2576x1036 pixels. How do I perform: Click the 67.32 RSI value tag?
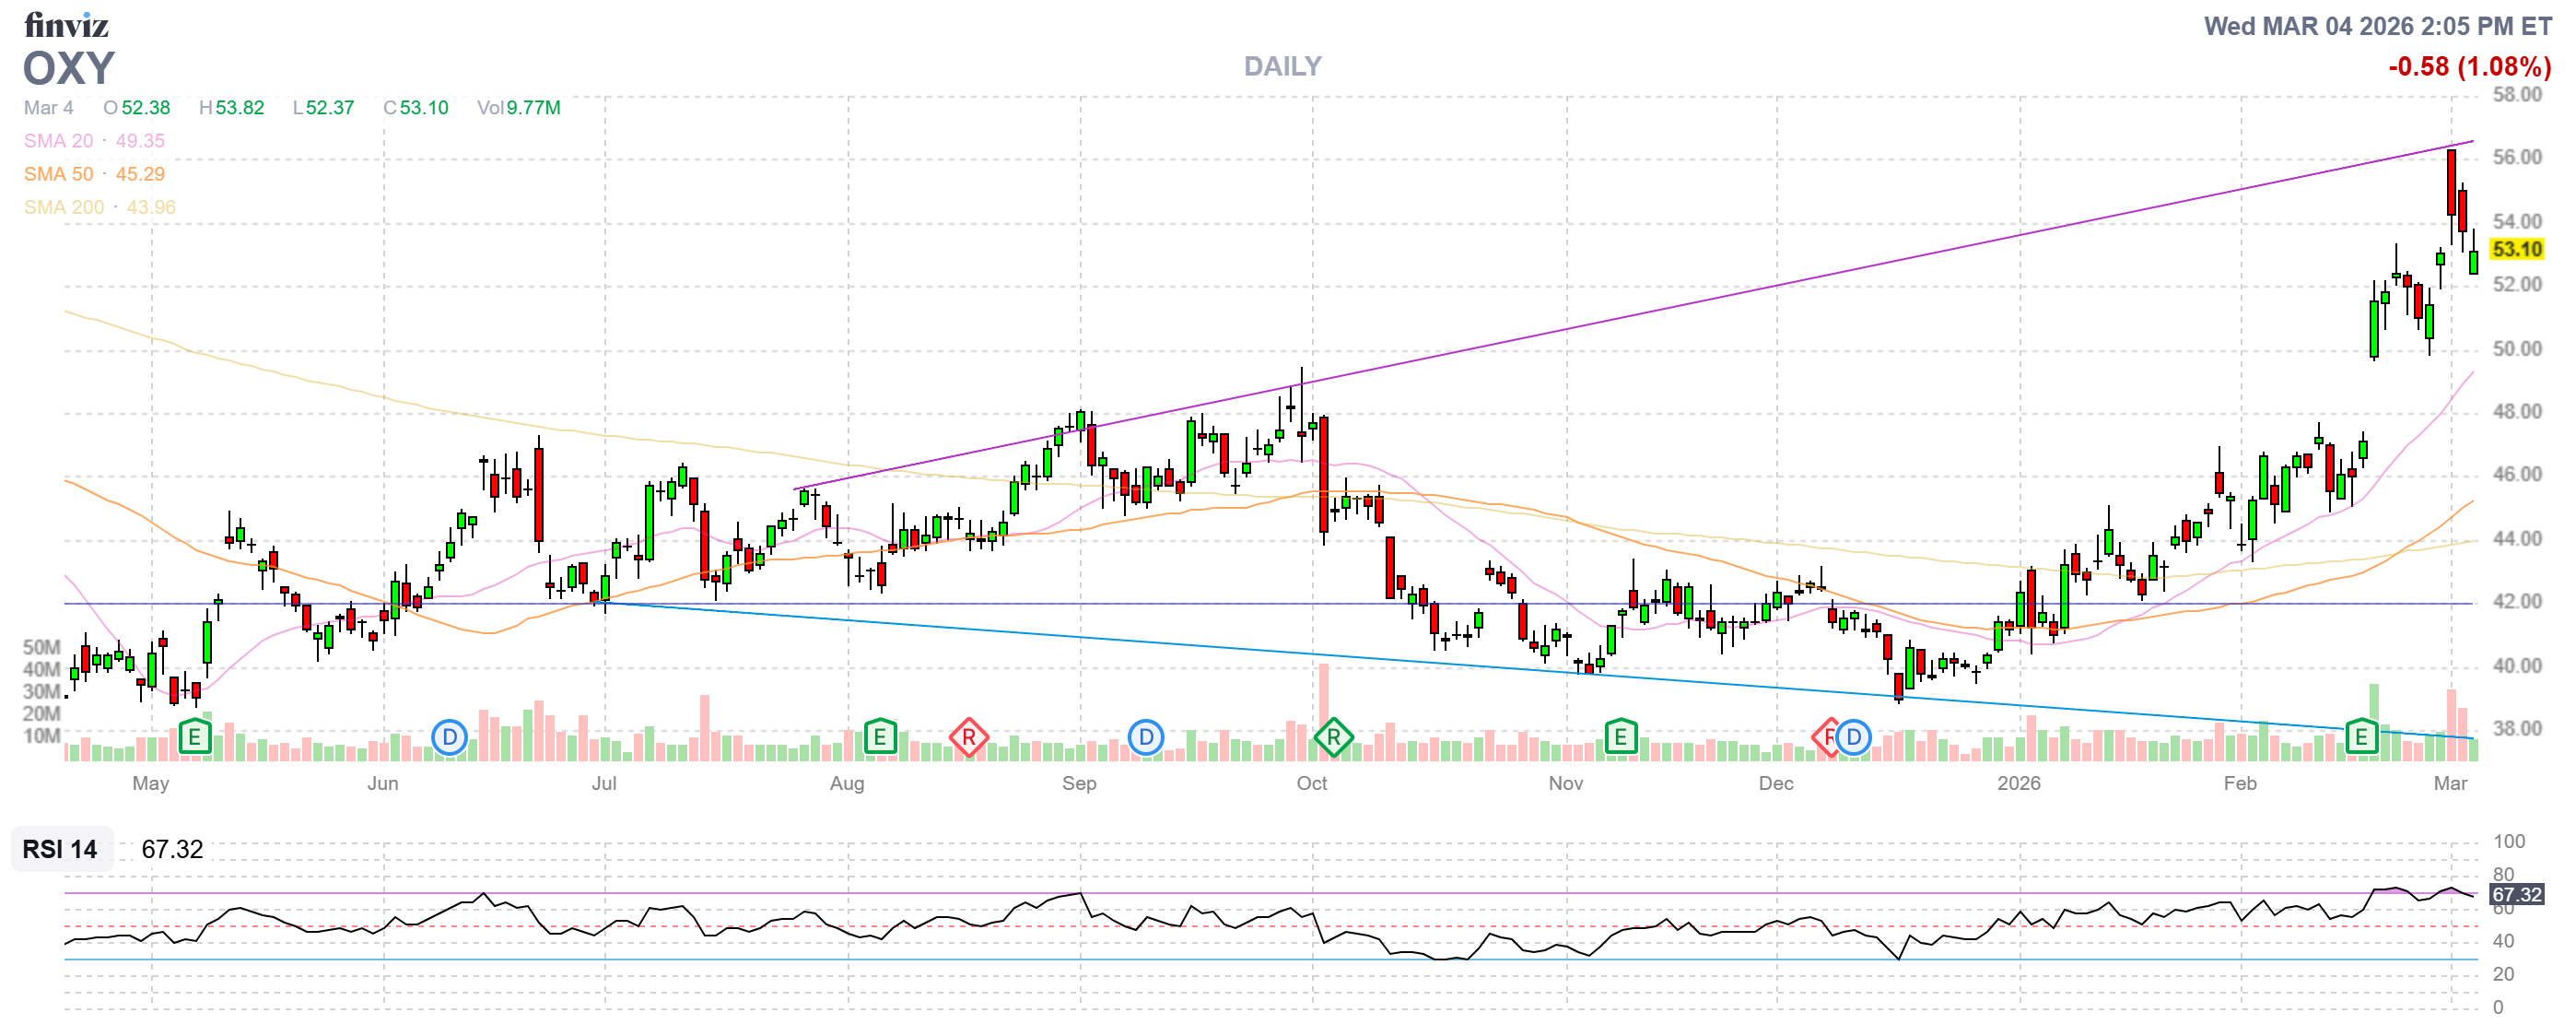pyautogui.click(x=2516, y=894)
